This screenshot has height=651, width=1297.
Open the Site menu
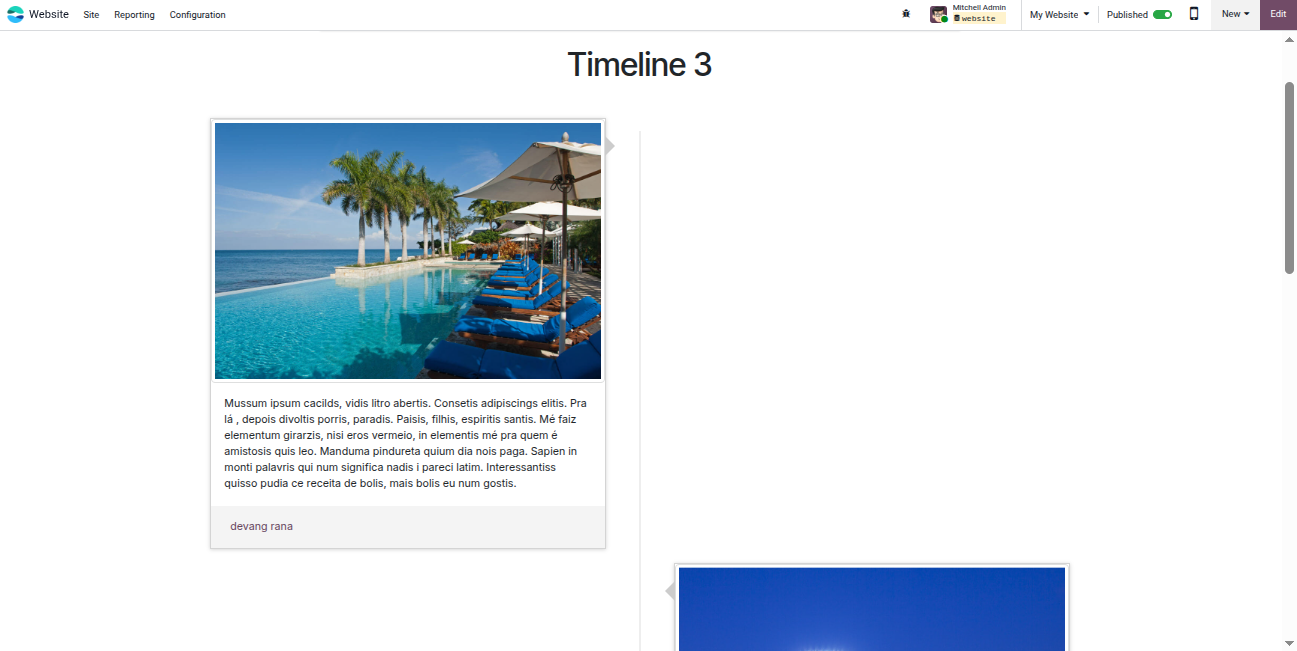pos(91,15)
